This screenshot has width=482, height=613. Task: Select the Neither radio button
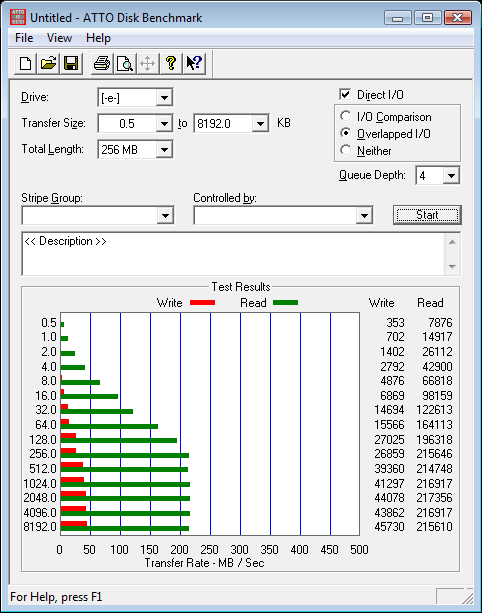345,150
